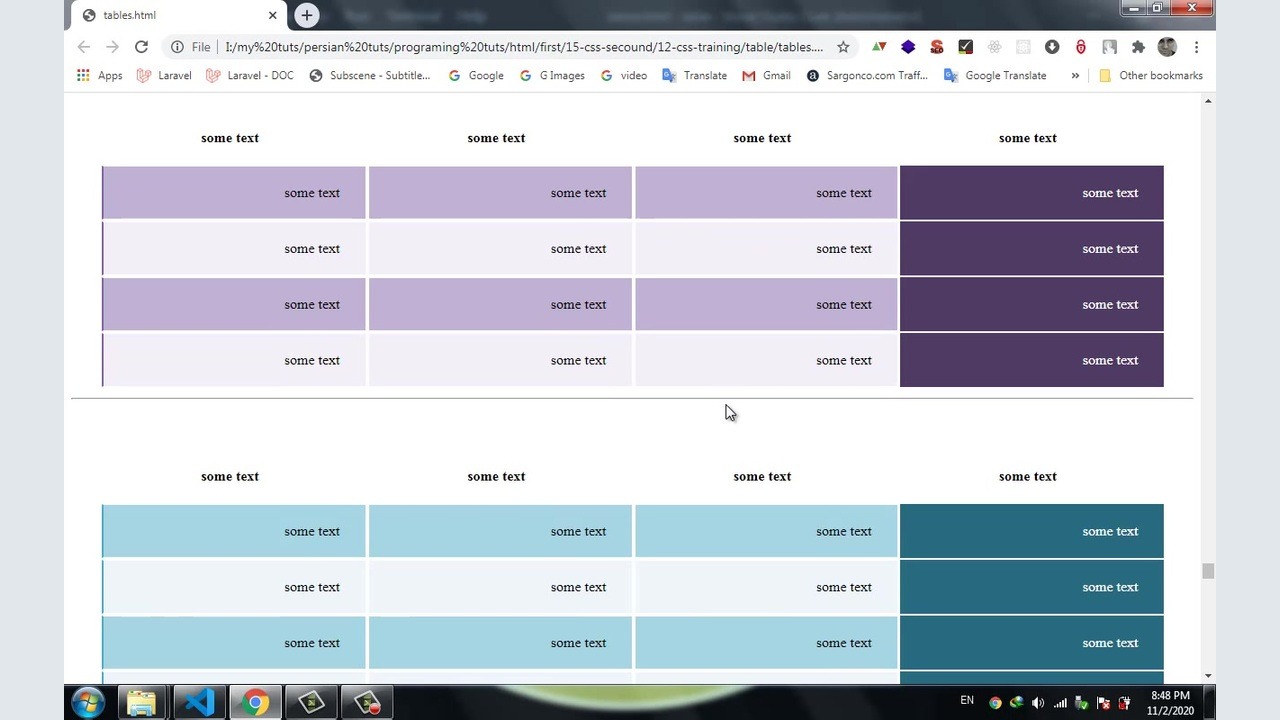Screen dimensions: 1280x720
Task: Go back to the previous page
Action: coord(84,47)
